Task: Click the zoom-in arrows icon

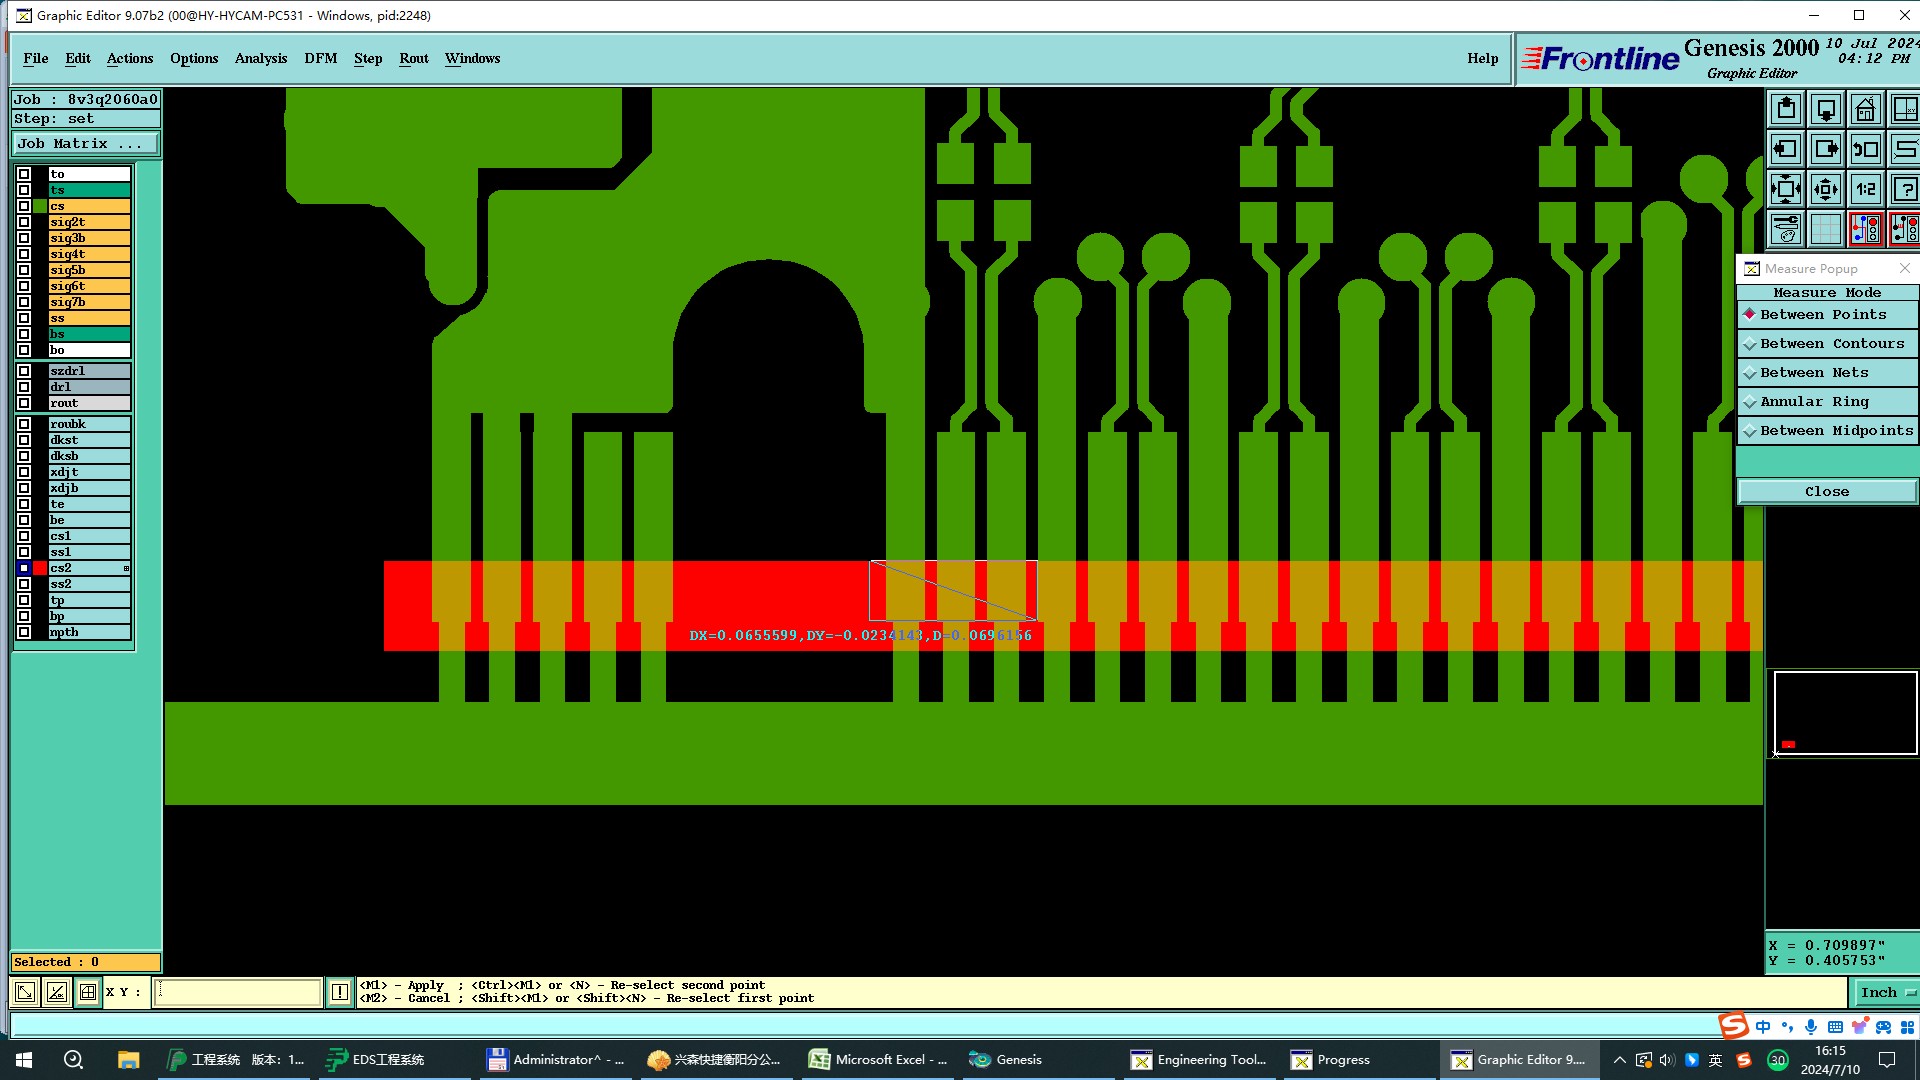Action: point(1786,189)
